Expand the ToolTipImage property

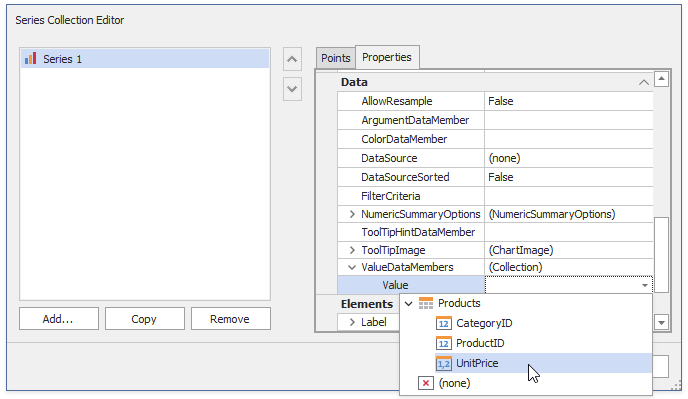[352, 250]
